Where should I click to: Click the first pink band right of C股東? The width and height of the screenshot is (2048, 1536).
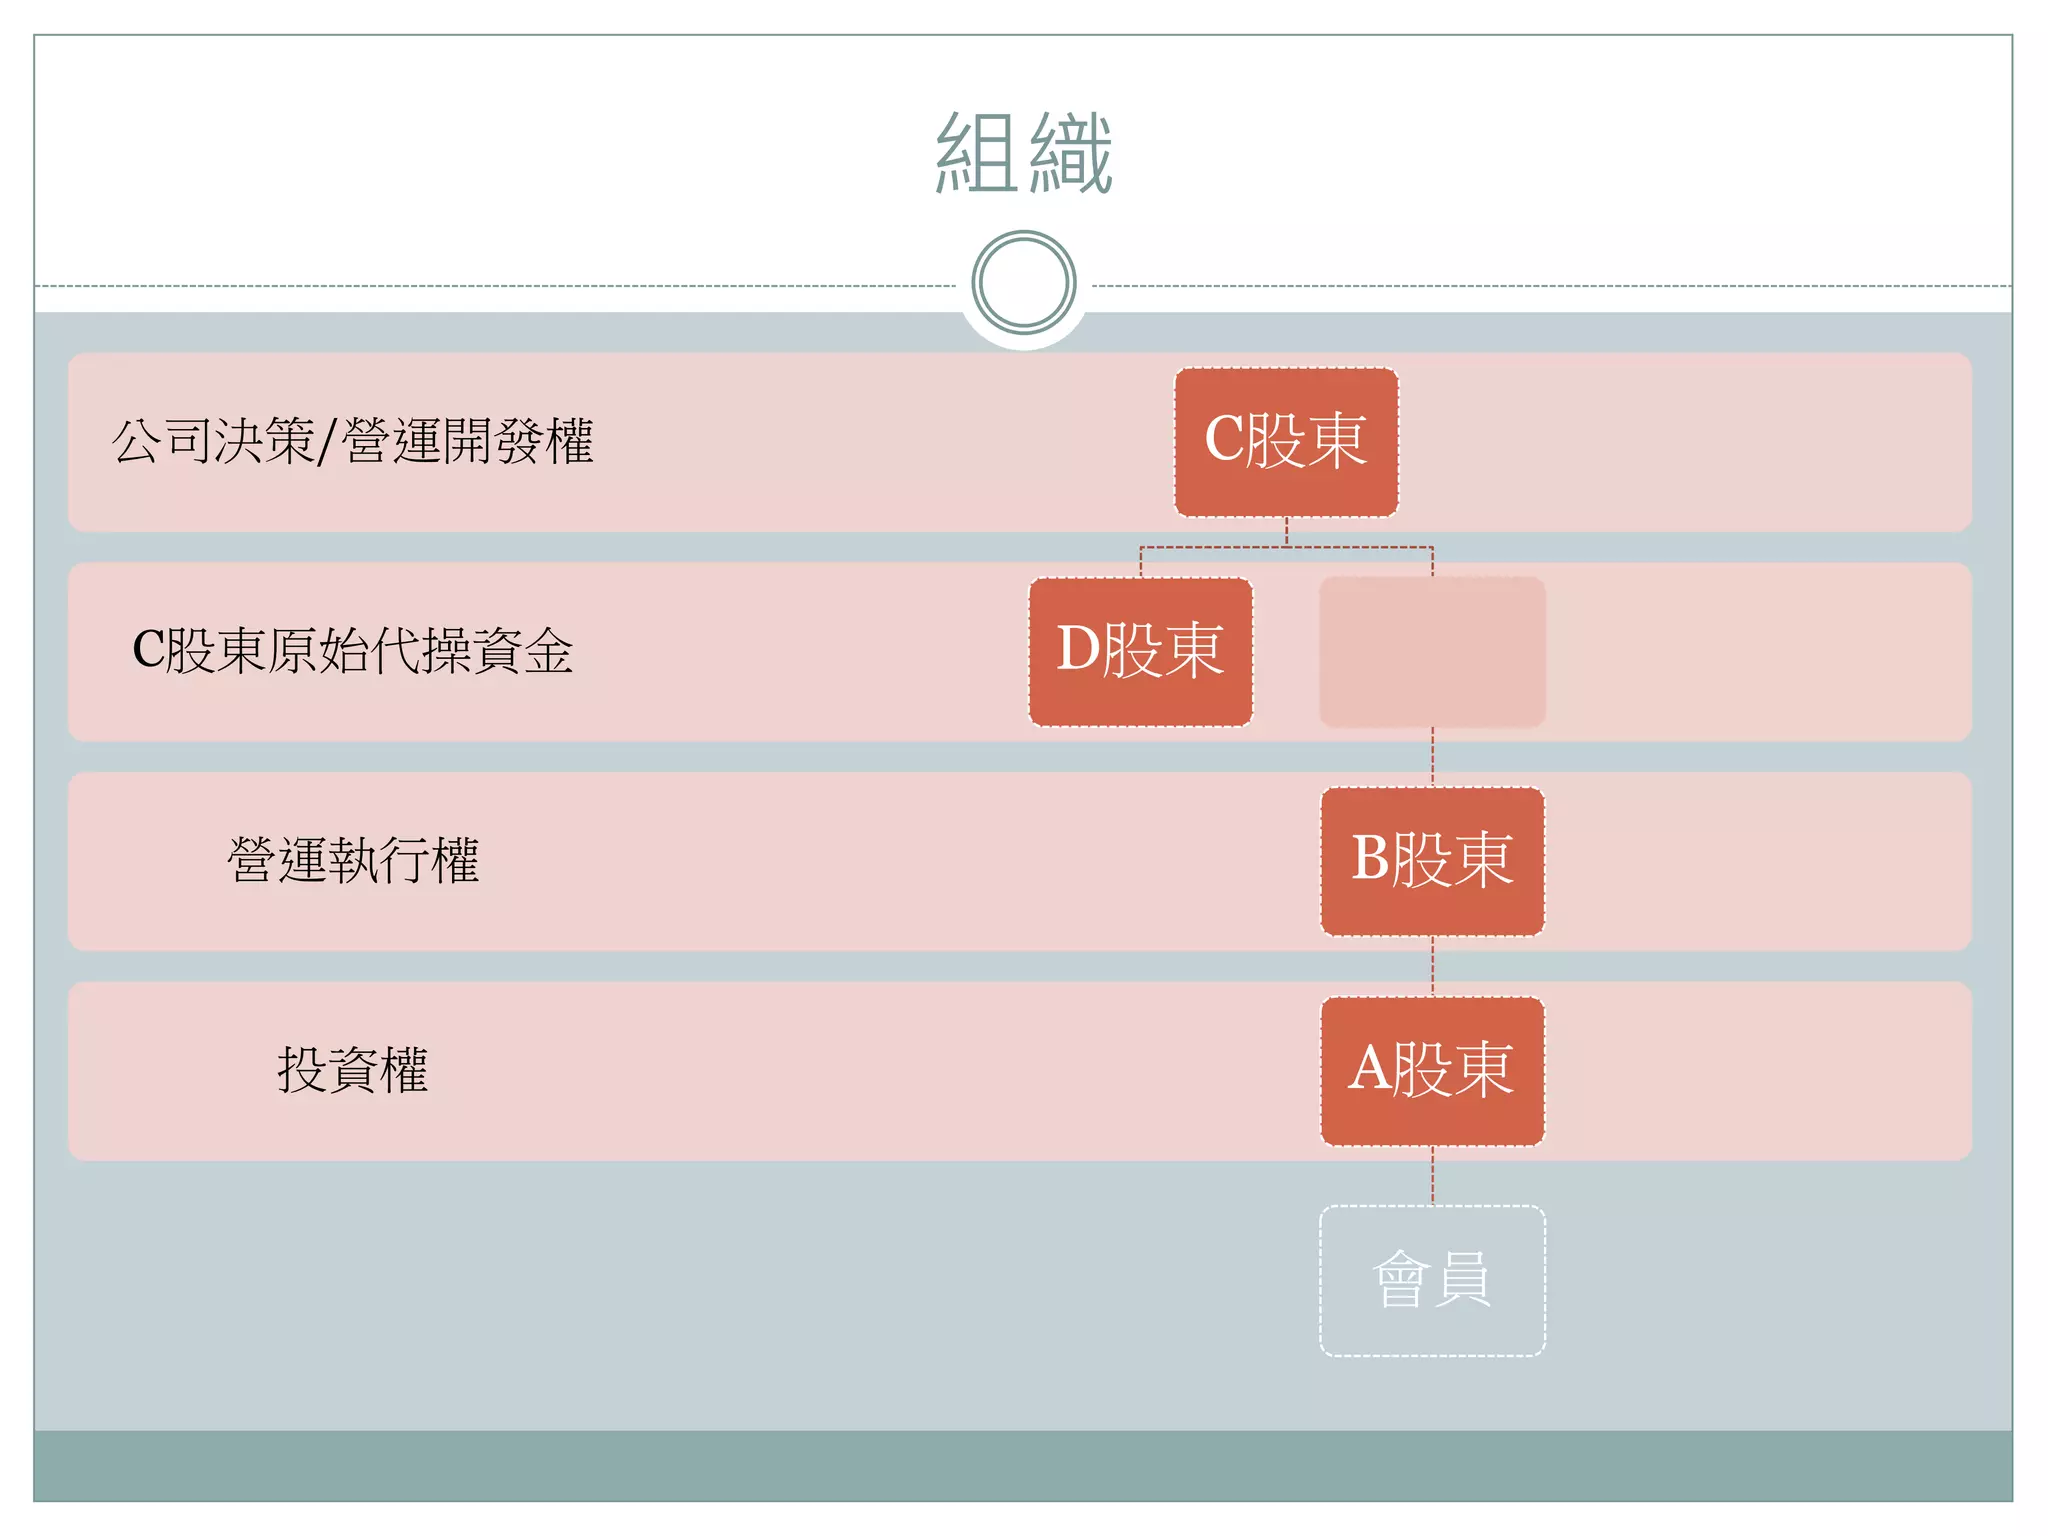pos(1685,442)
